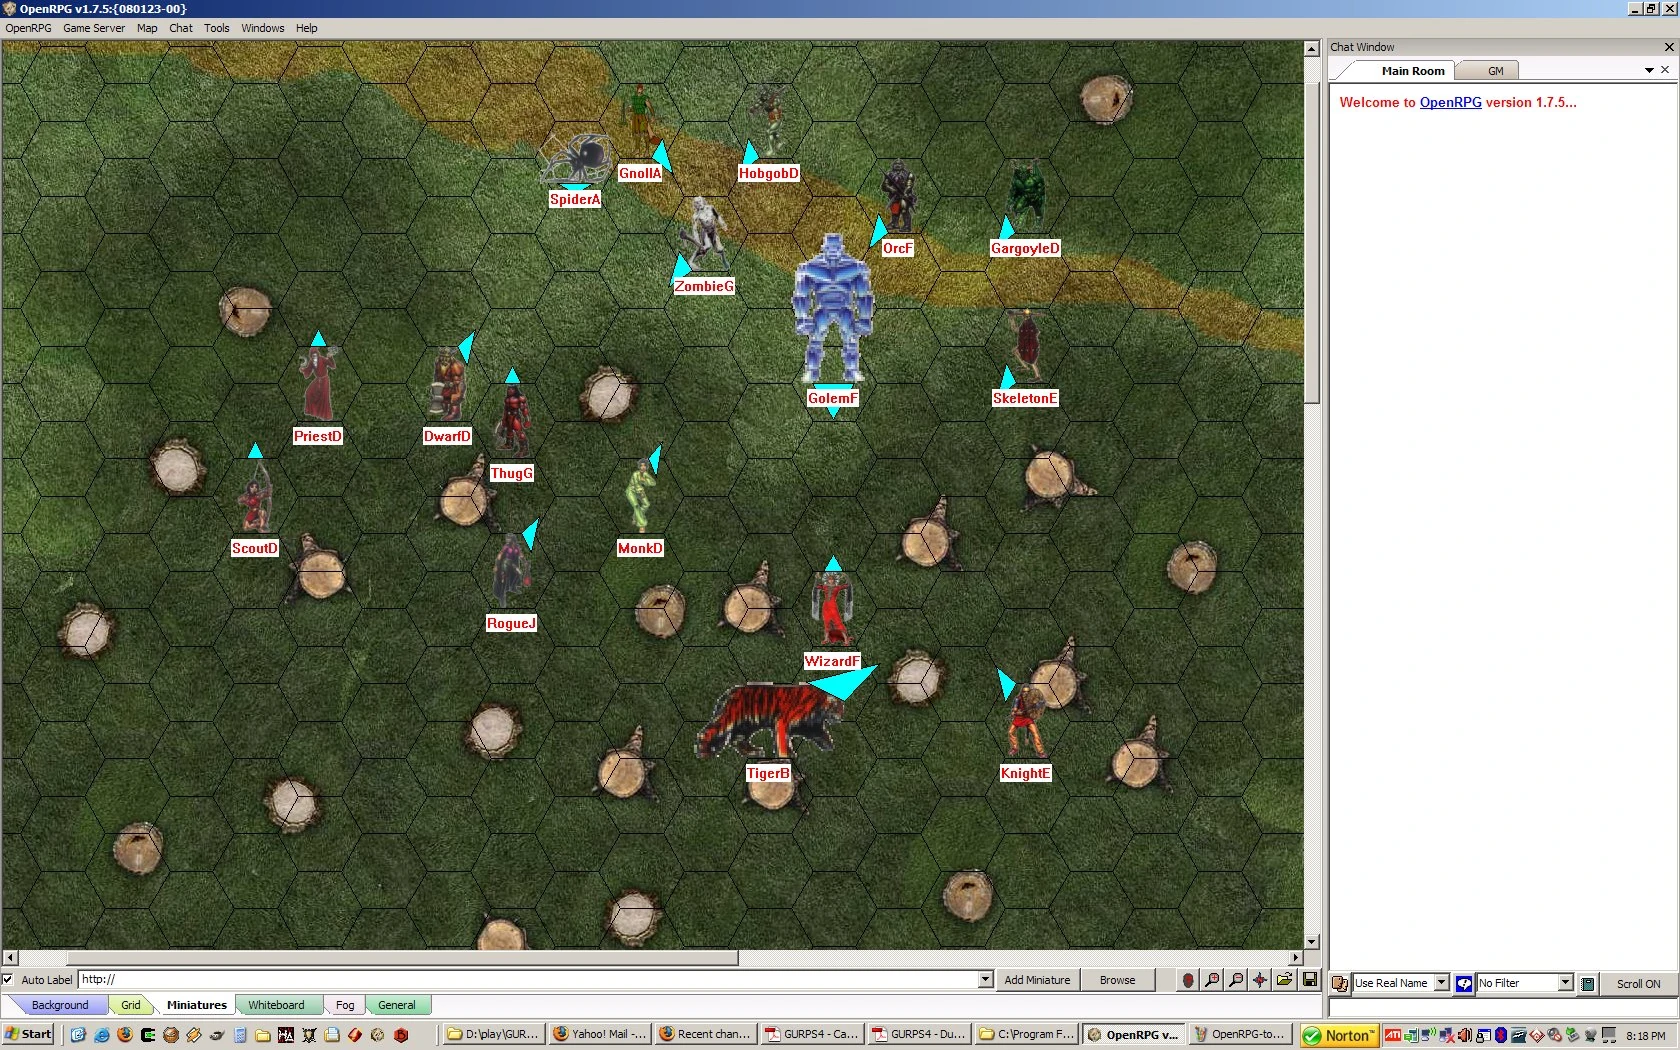Open the dice roller notebook icon in chat
Image resolution: width=1680 pixels, height=1050 pixels.
tap(1587, 983)
